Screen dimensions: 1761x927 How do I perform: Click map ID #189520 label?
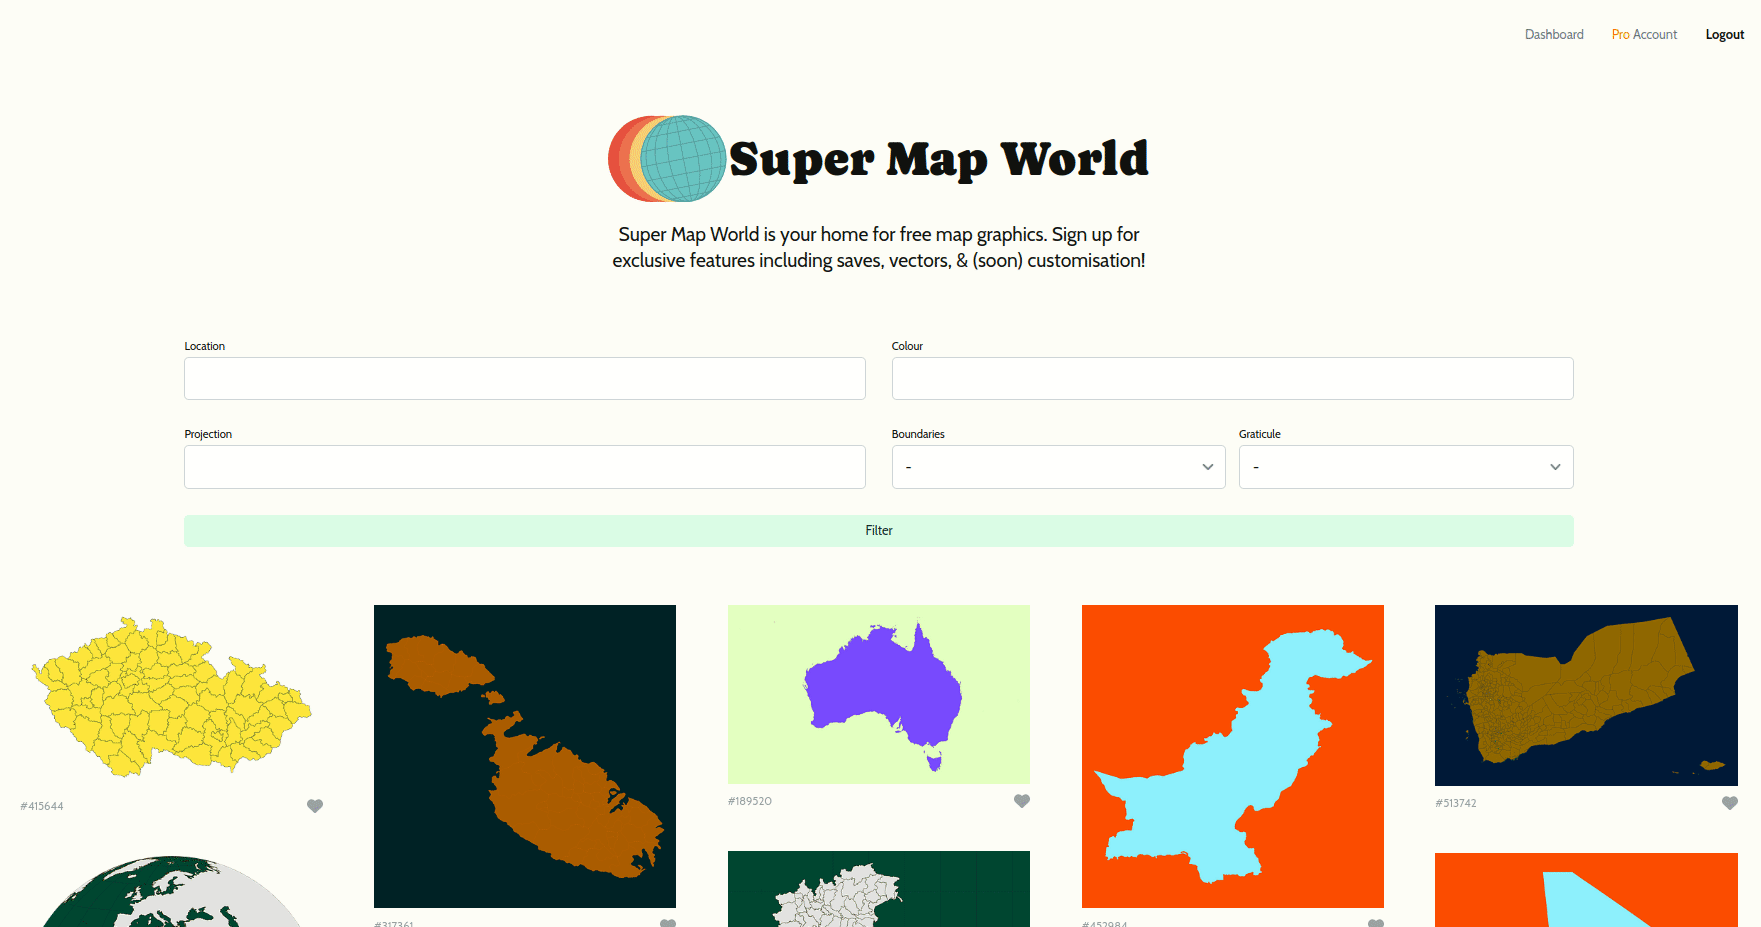coord(750,801)
